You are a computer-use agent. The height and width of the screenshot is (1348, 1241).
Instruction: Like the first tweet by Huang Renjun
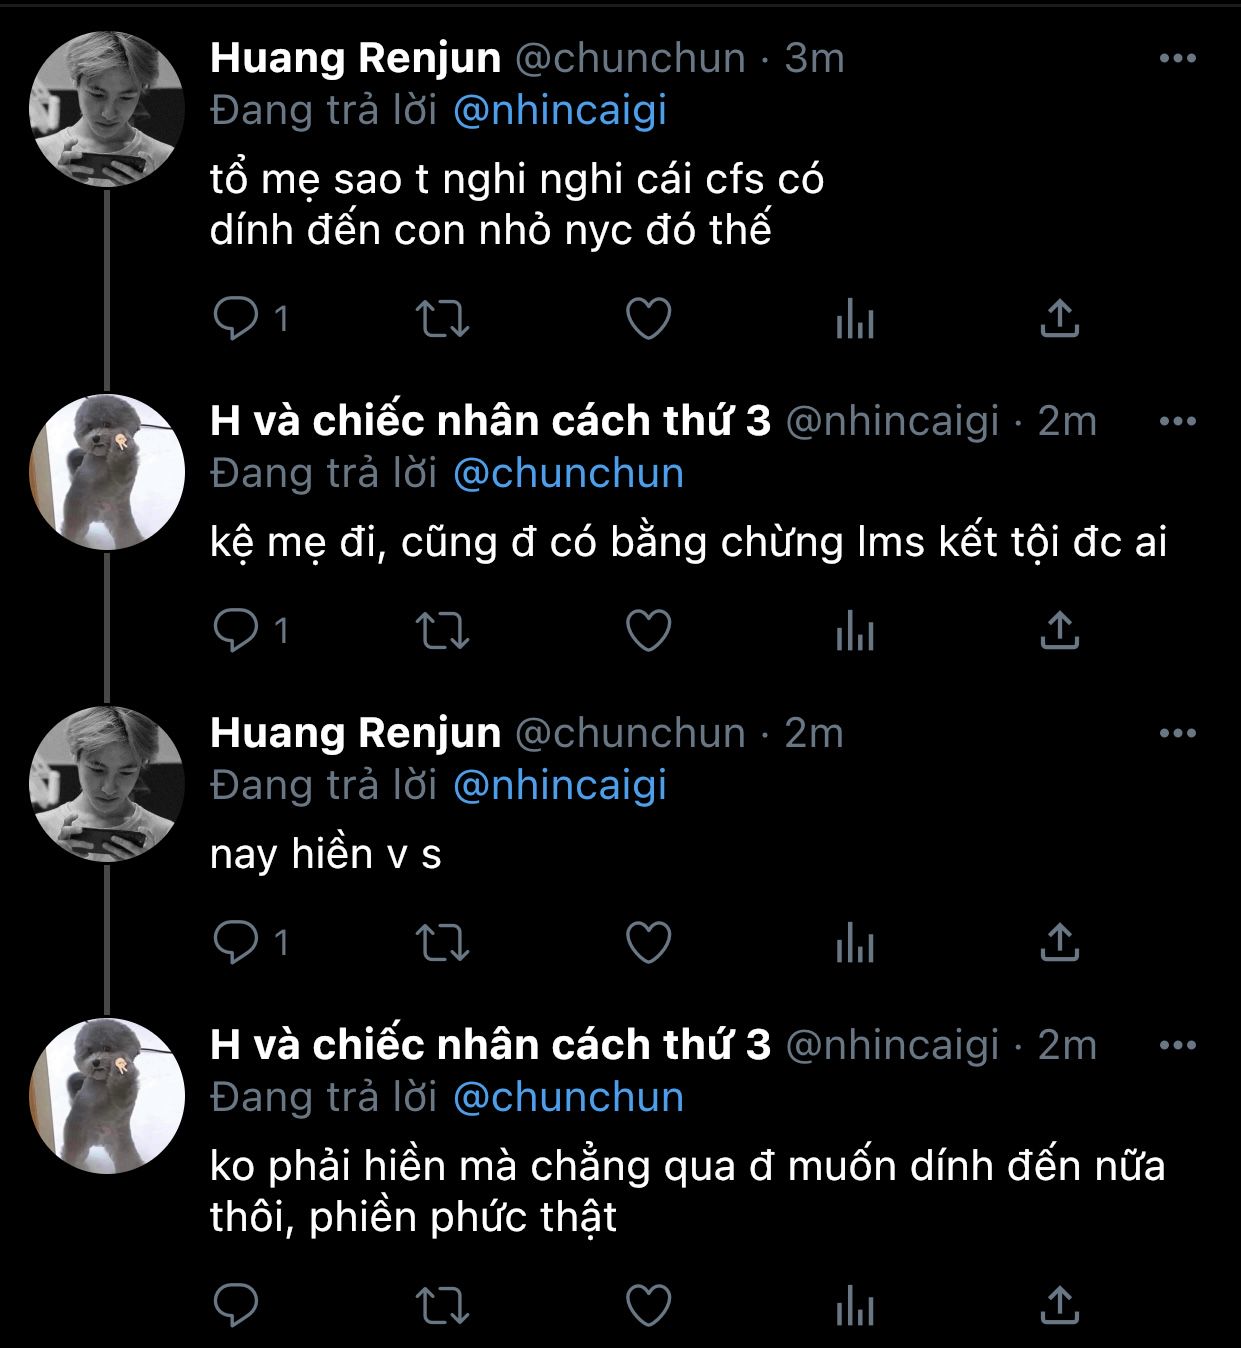[648, 319]
